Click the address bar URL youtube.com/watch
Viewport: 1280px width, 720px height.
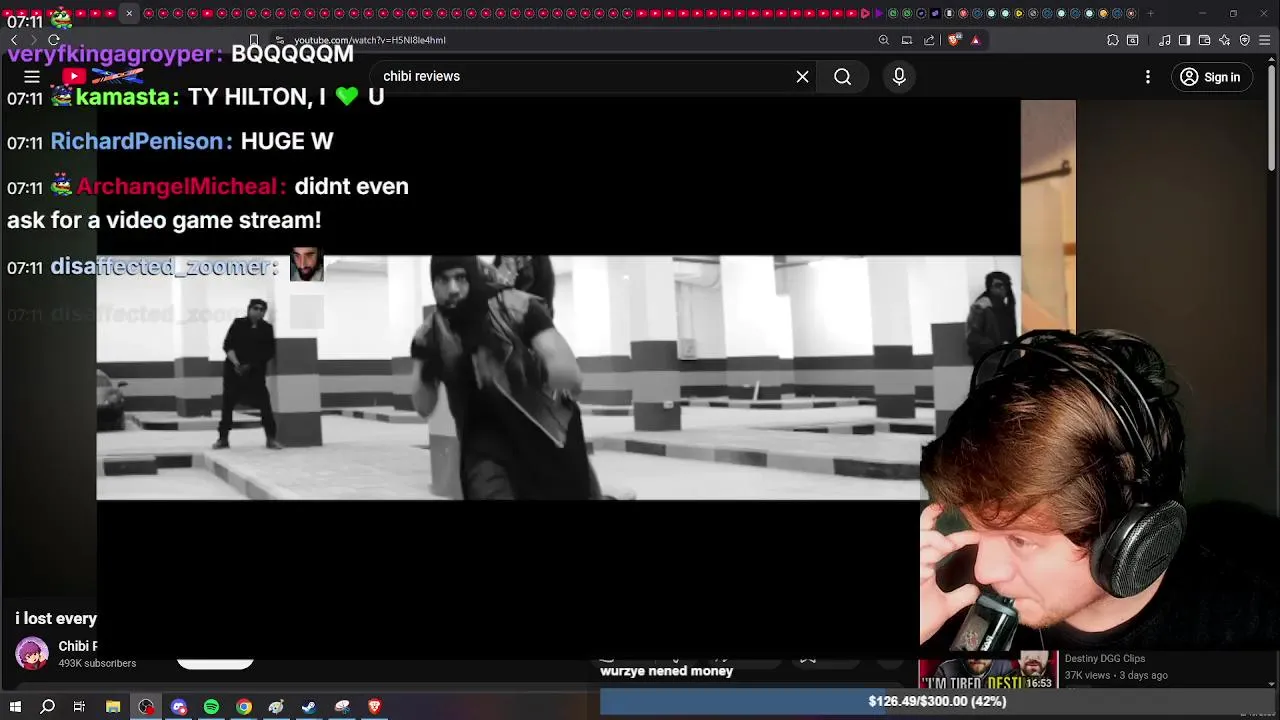(369, 40)
